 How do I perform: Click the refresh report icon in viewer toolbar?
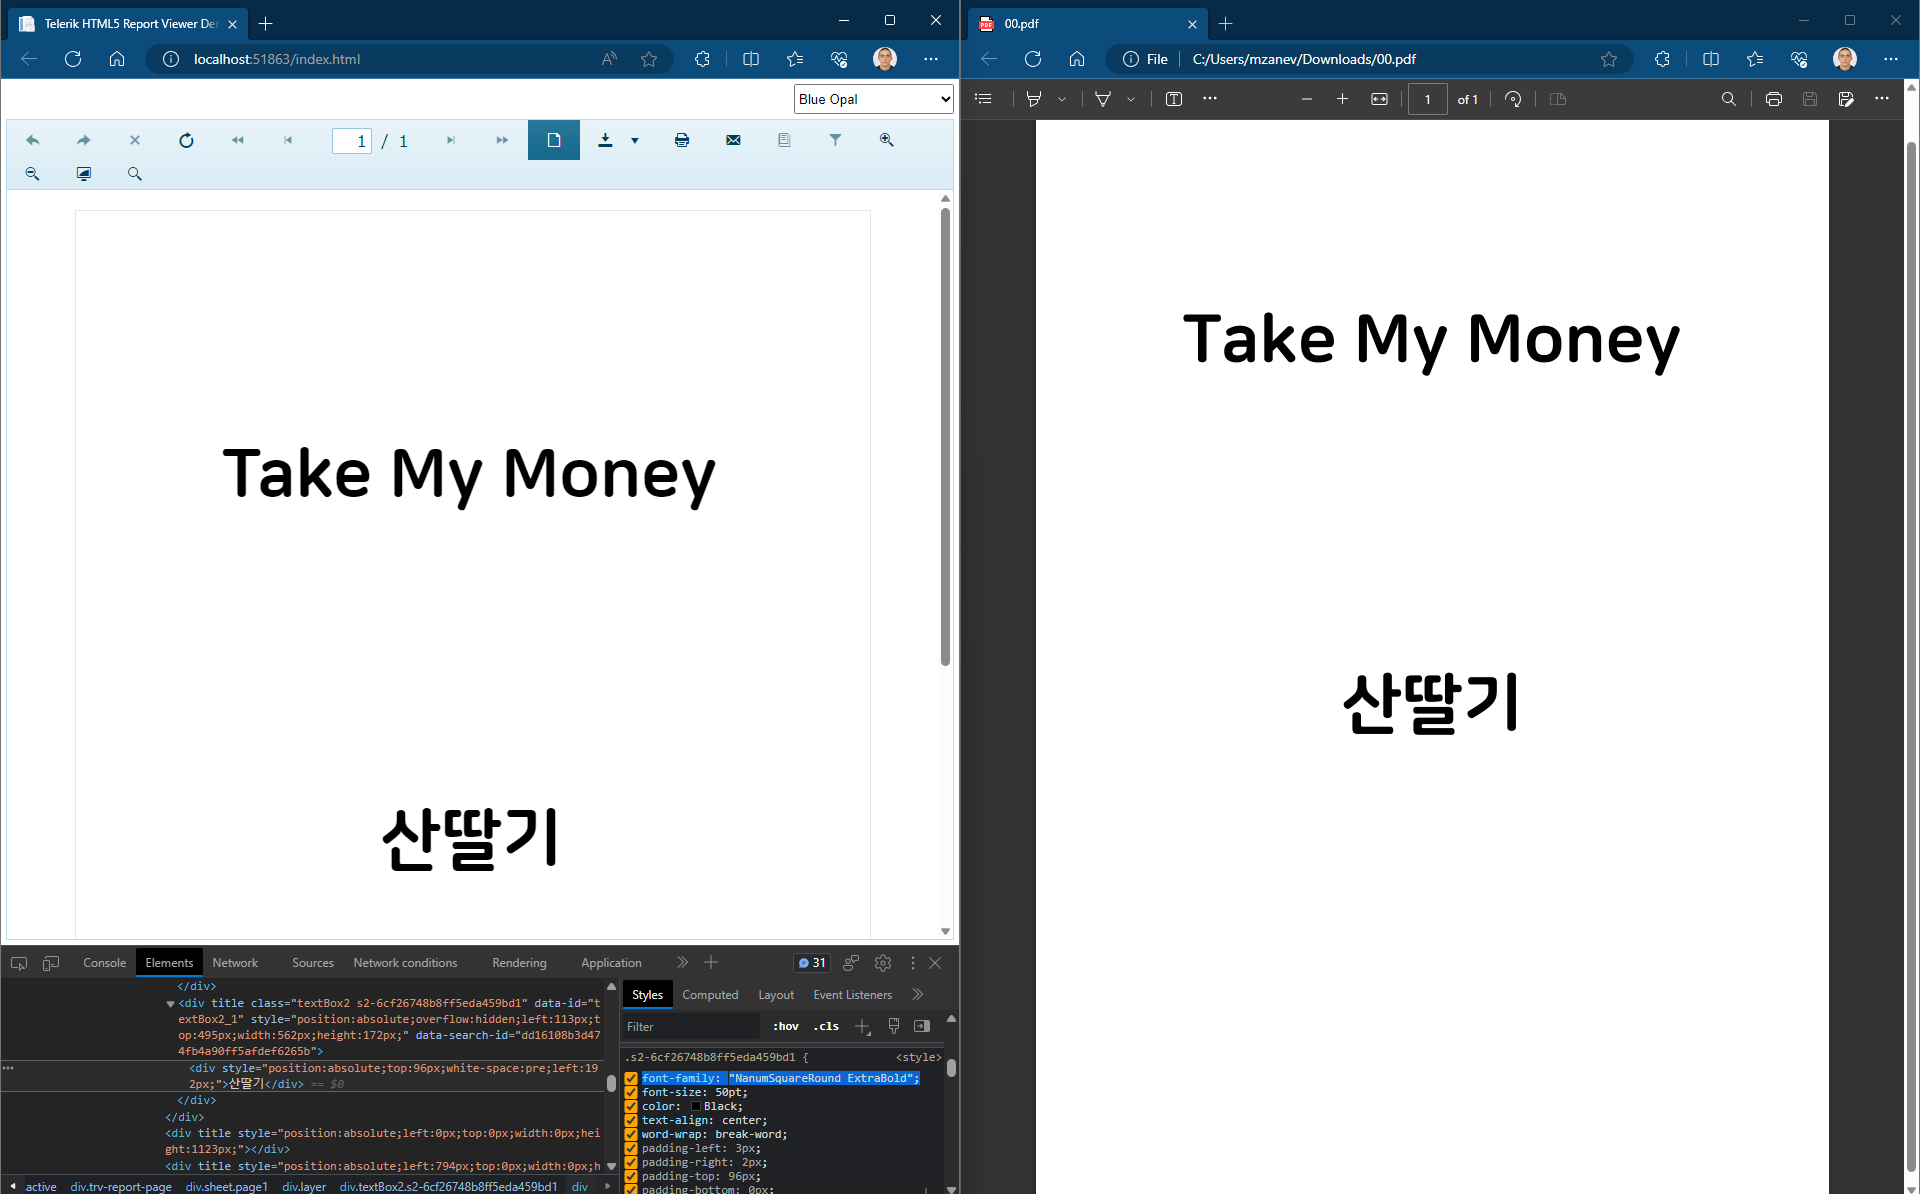tap(186, 140)
